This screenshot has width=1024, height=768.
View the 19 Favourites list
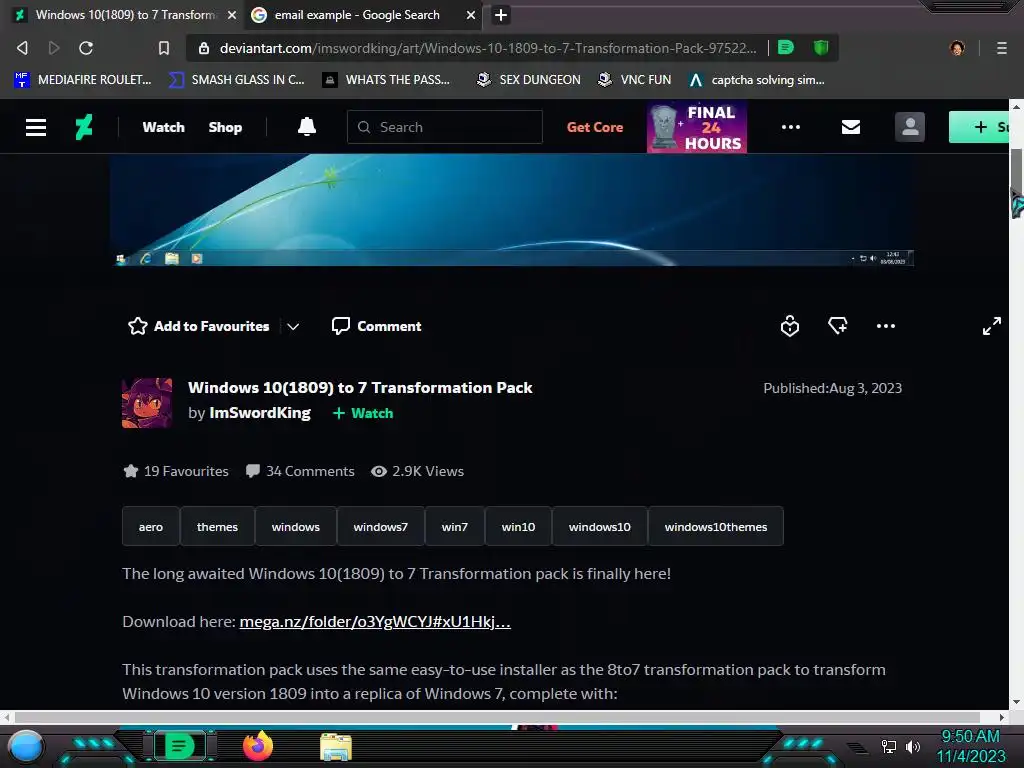176,472
